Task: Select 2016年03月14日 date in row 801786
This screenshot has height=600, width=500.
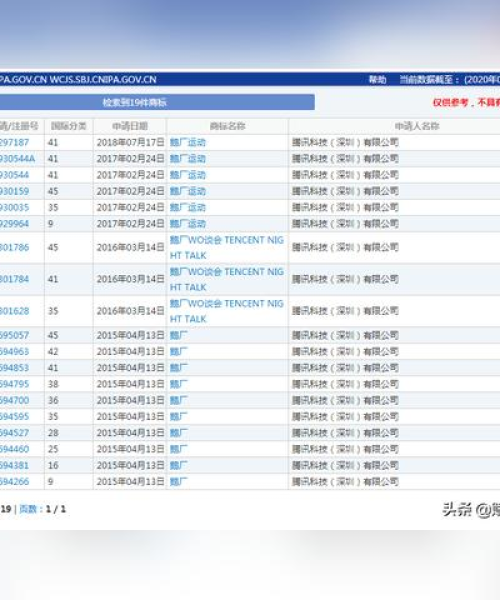Action: click(x=130, y=247)
